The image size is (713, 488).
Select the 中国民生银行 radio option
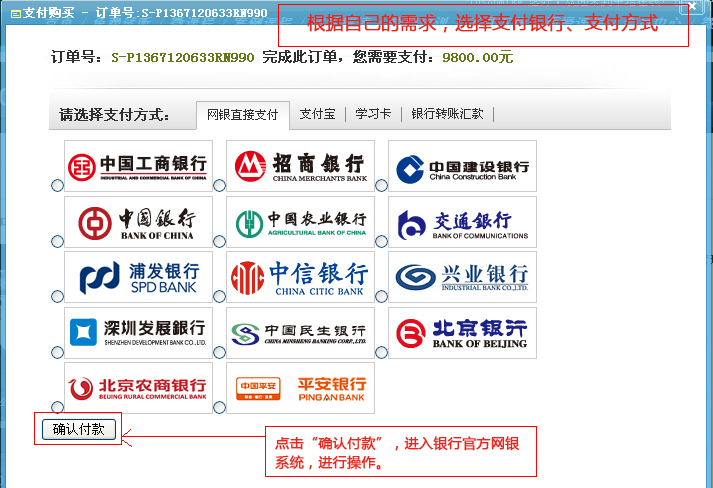(220, 352)
